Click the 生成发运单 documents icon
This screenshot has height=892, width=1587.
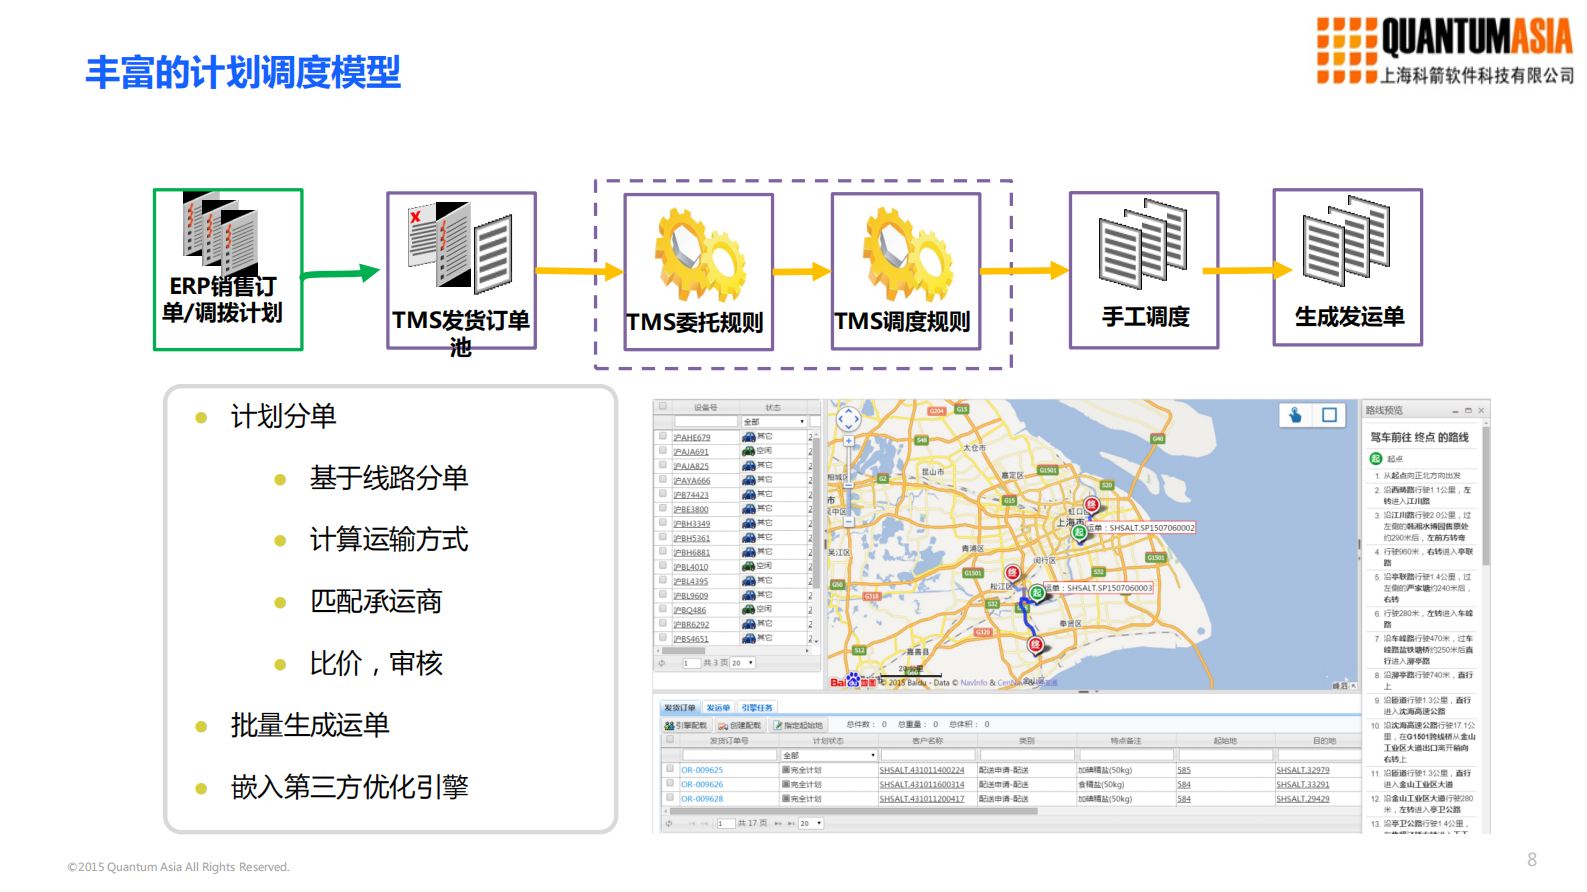tap(1347, 241)
